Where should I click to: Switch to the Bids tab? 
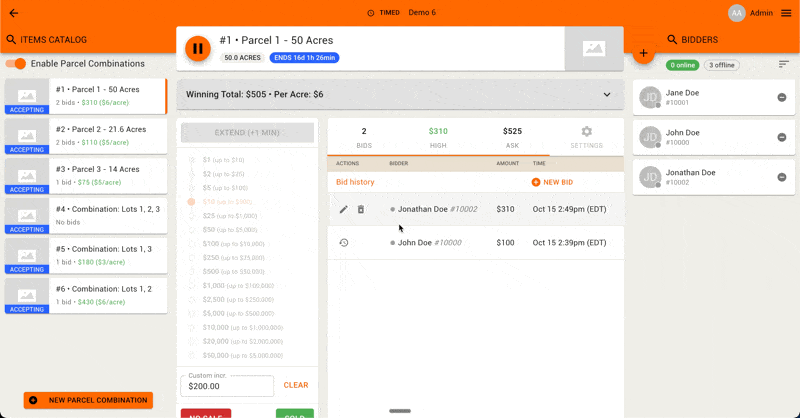point(364,137)
